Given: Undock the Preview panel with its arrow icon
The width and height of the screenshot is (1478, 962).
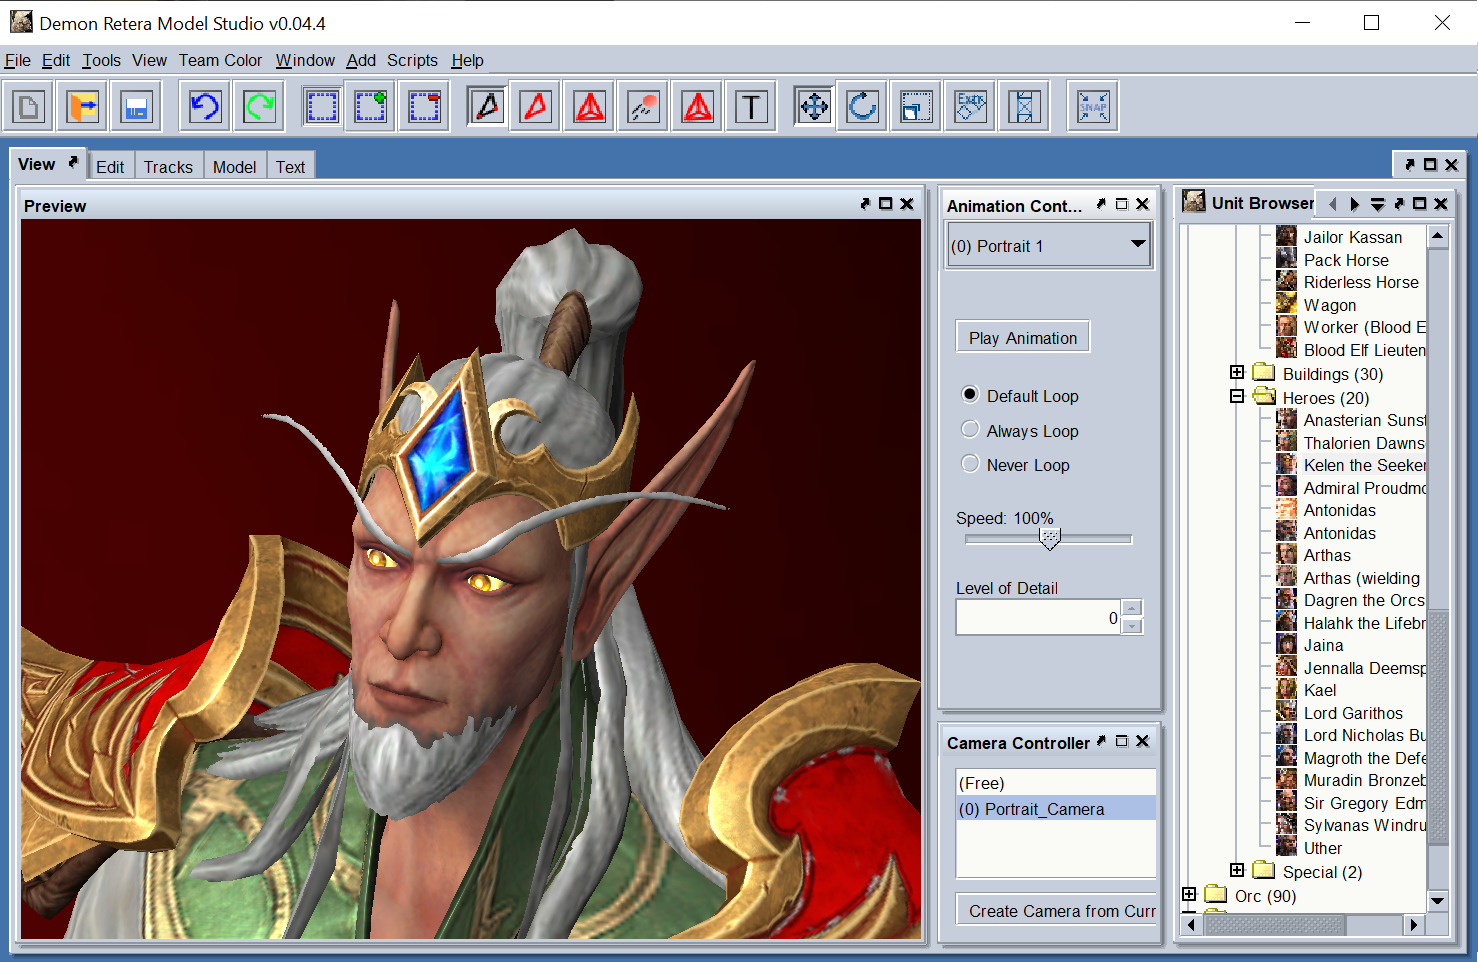Looking at the screenshot, I should tap(865, 204).
